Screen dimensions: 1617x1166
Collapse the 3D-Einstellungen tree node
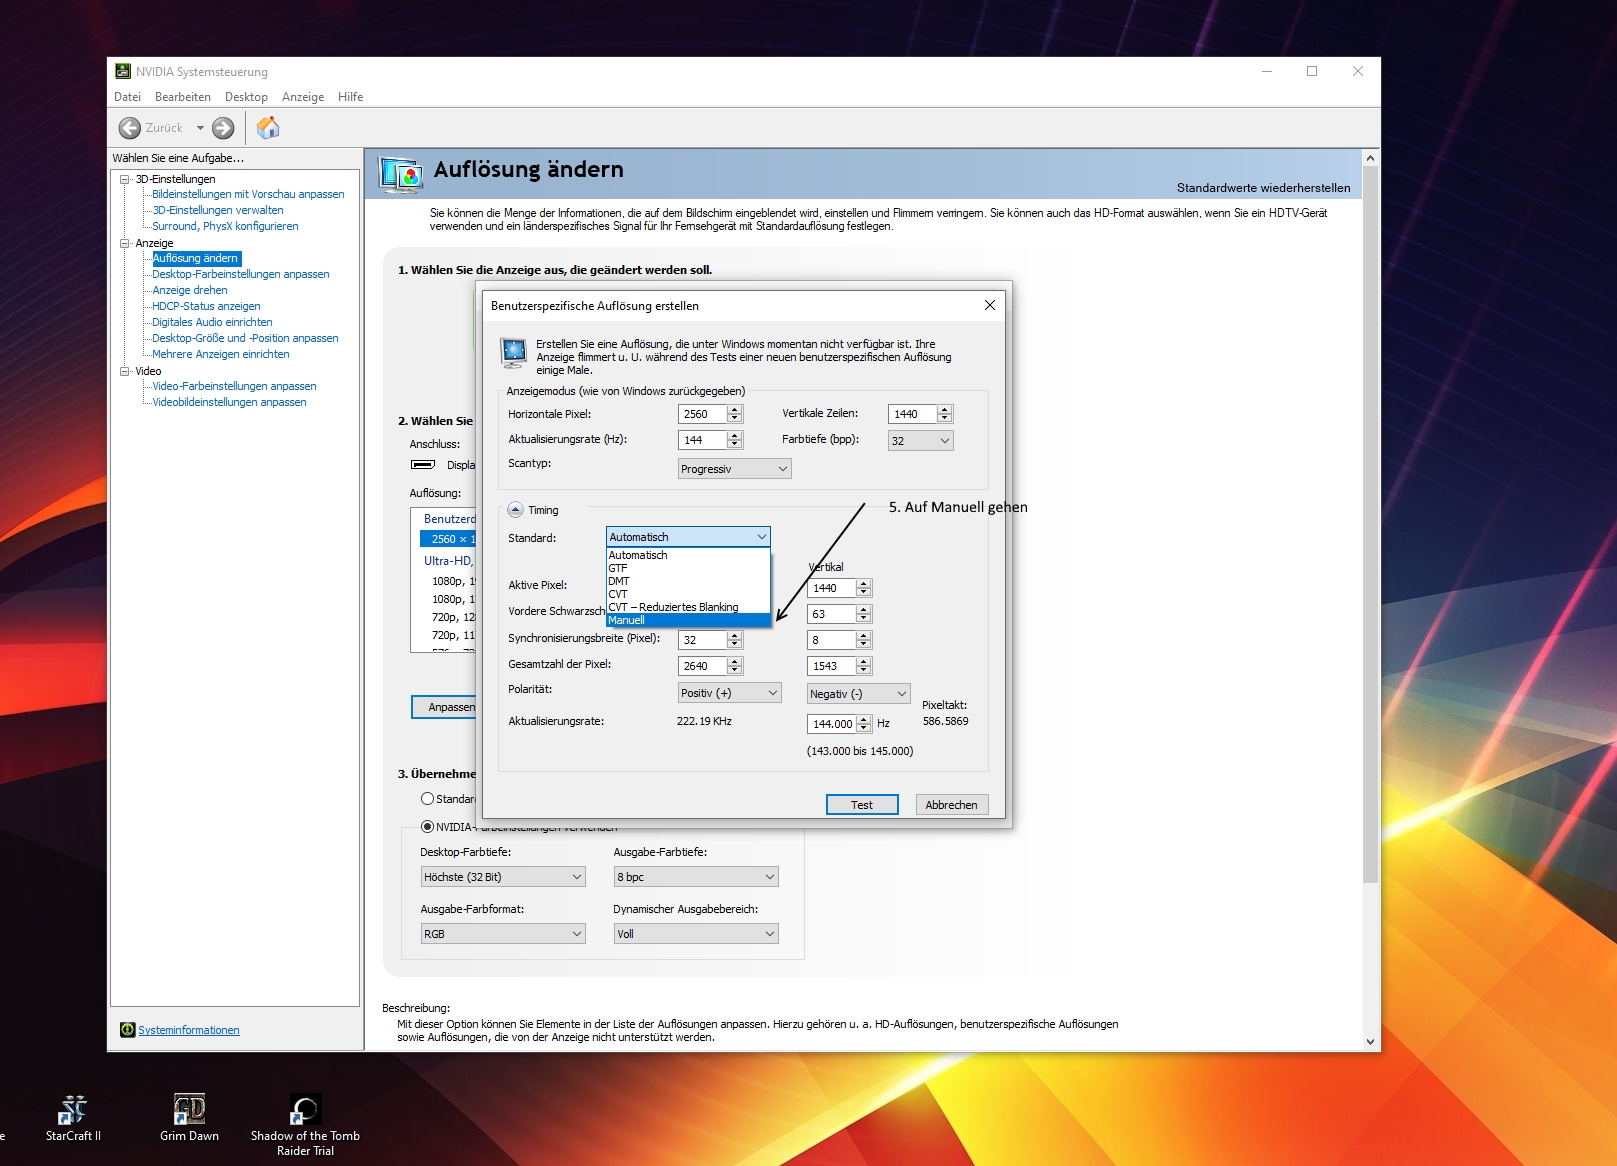(125, 179)
